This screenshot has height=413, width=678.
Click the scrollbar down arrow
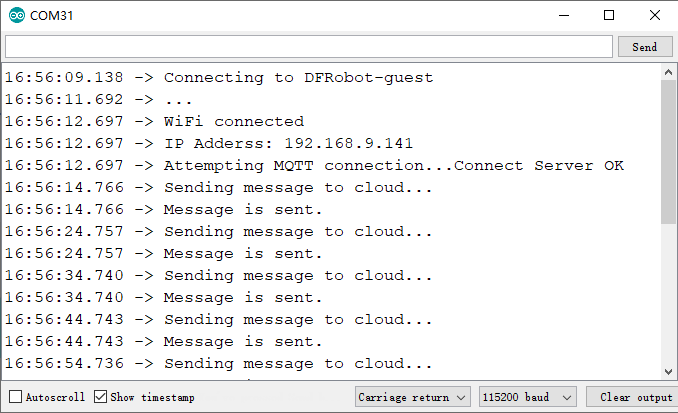pos(668,371)
